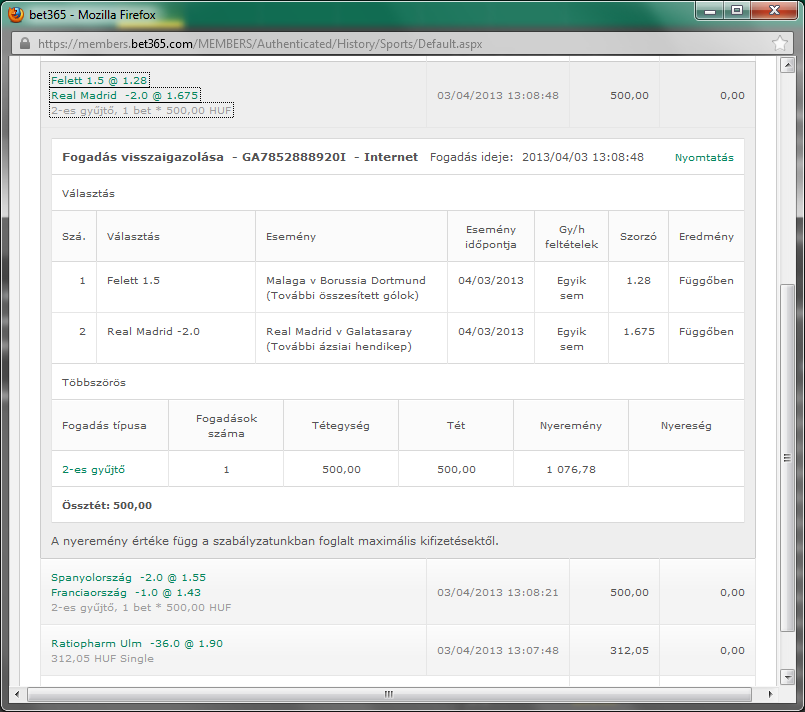Click the winnings value 1 076,78

click(571, 469)
